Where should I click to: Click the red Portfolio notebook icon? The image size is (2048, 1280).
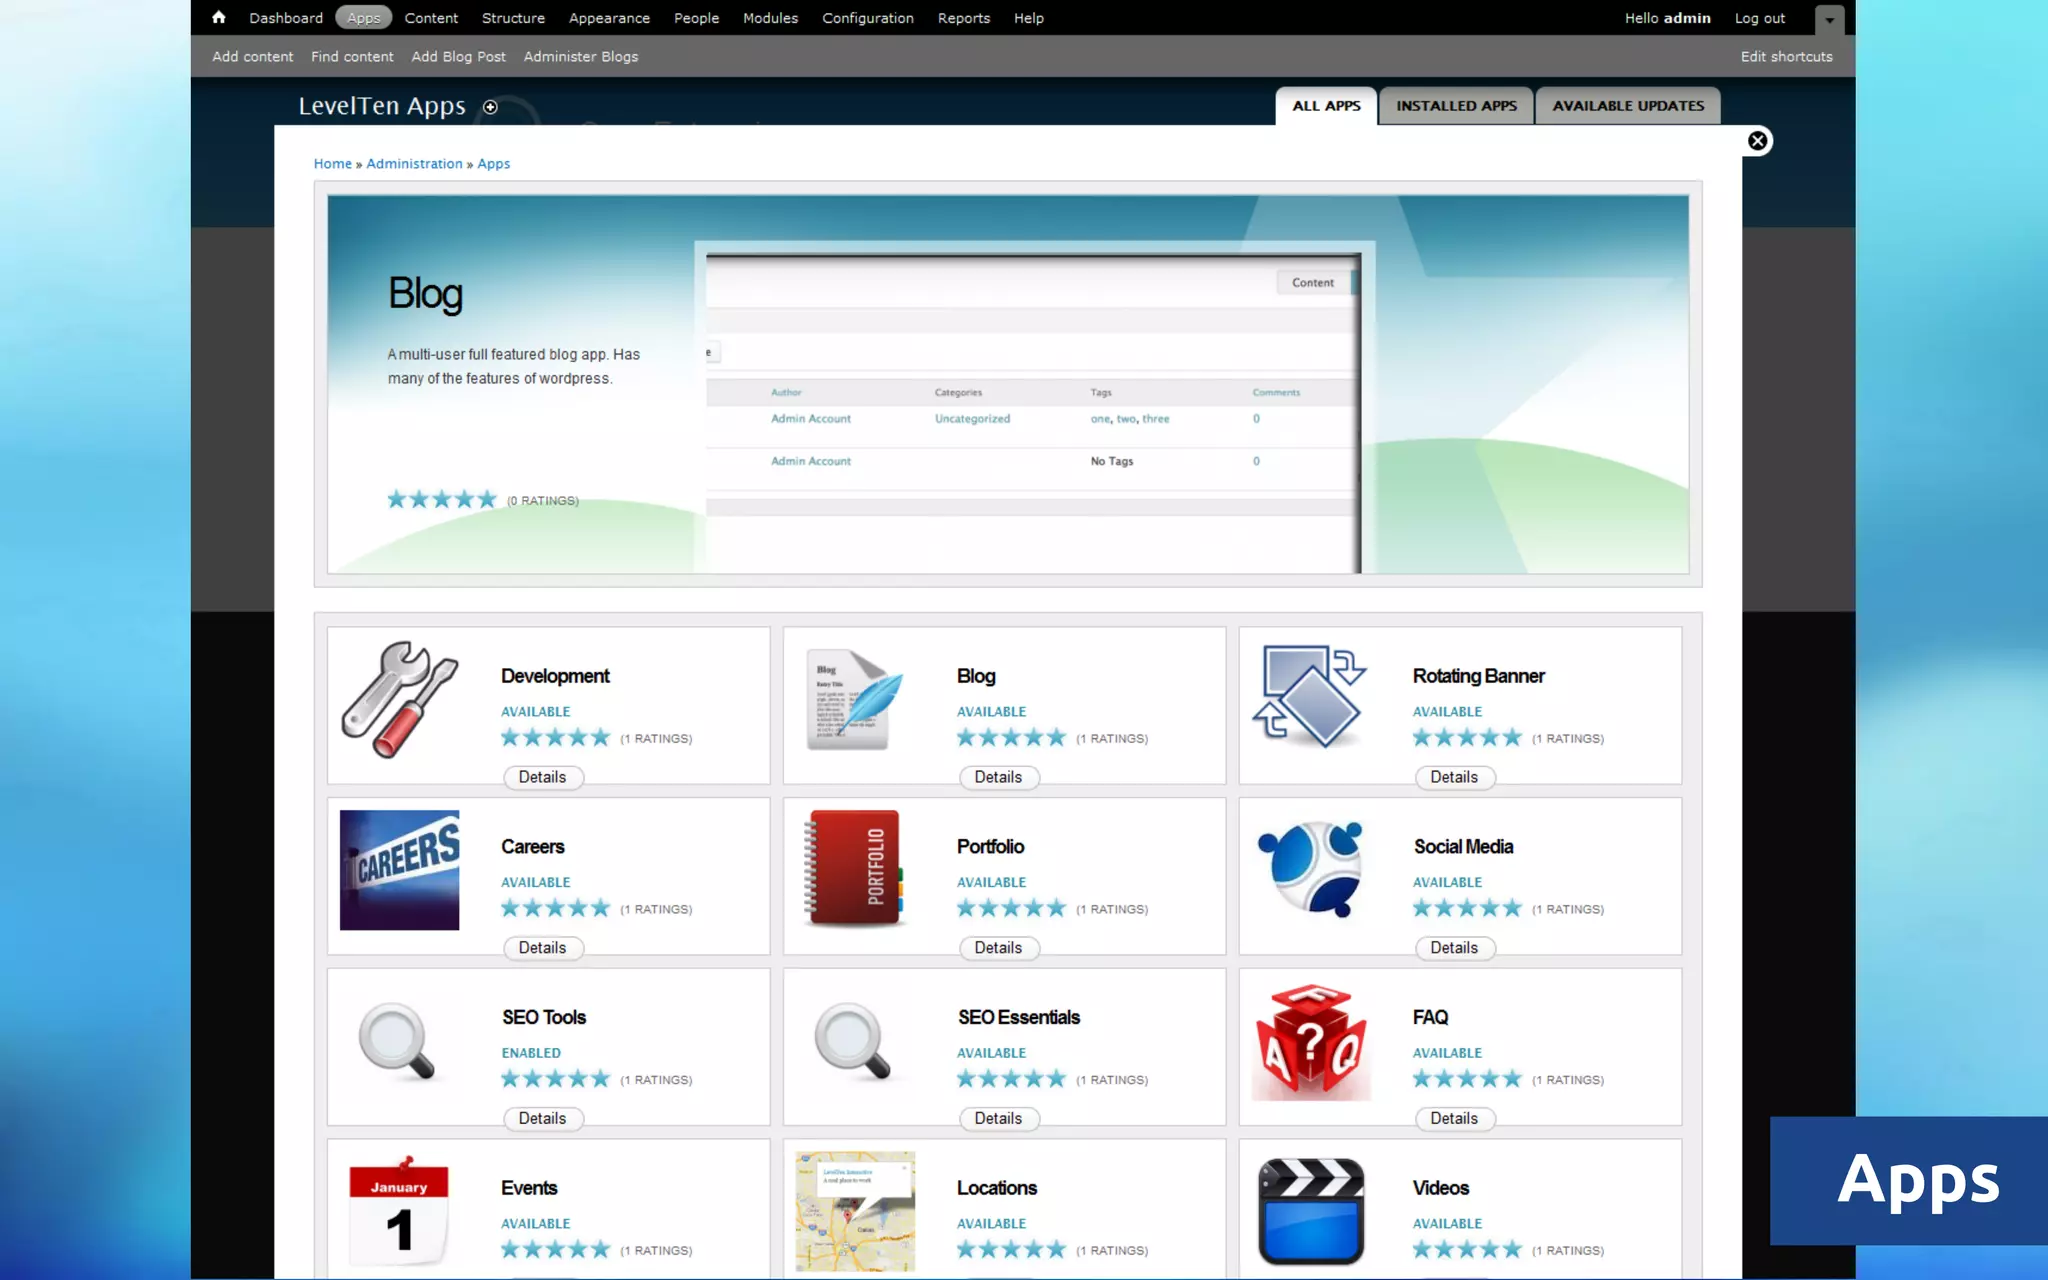click(855, 868)
